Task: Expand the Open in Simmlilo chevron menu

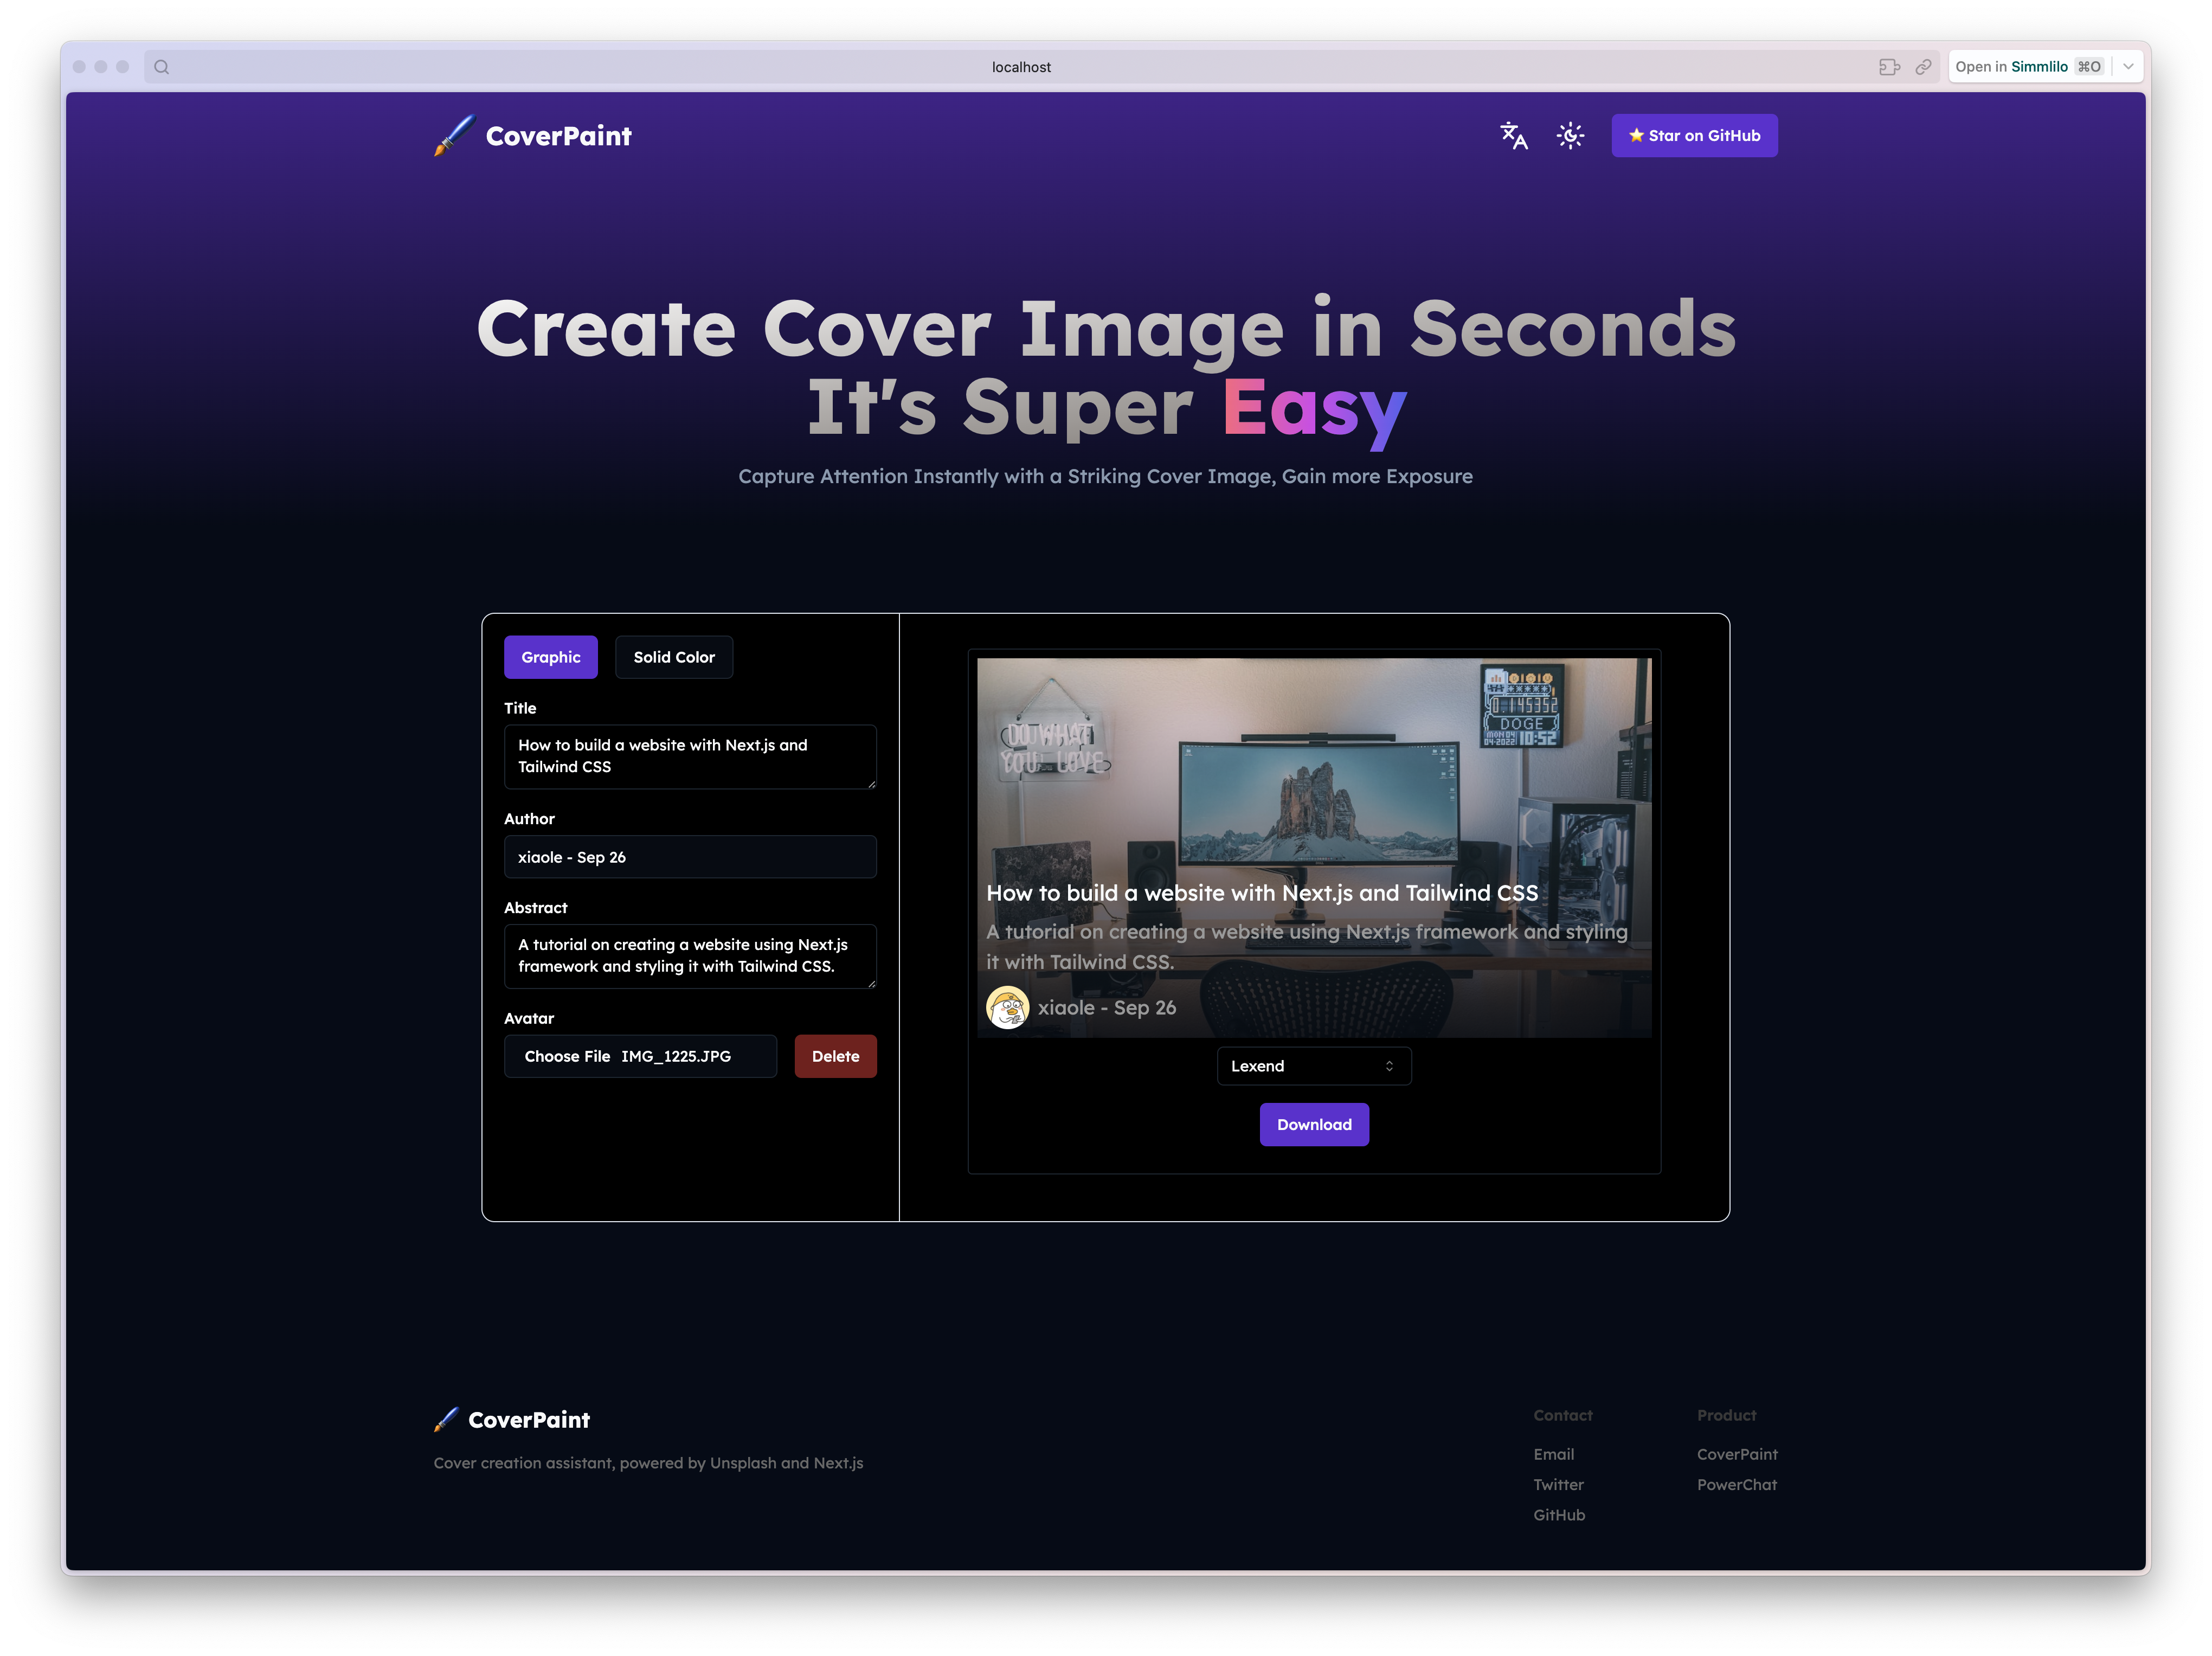Action: [x=2128, y=67]
